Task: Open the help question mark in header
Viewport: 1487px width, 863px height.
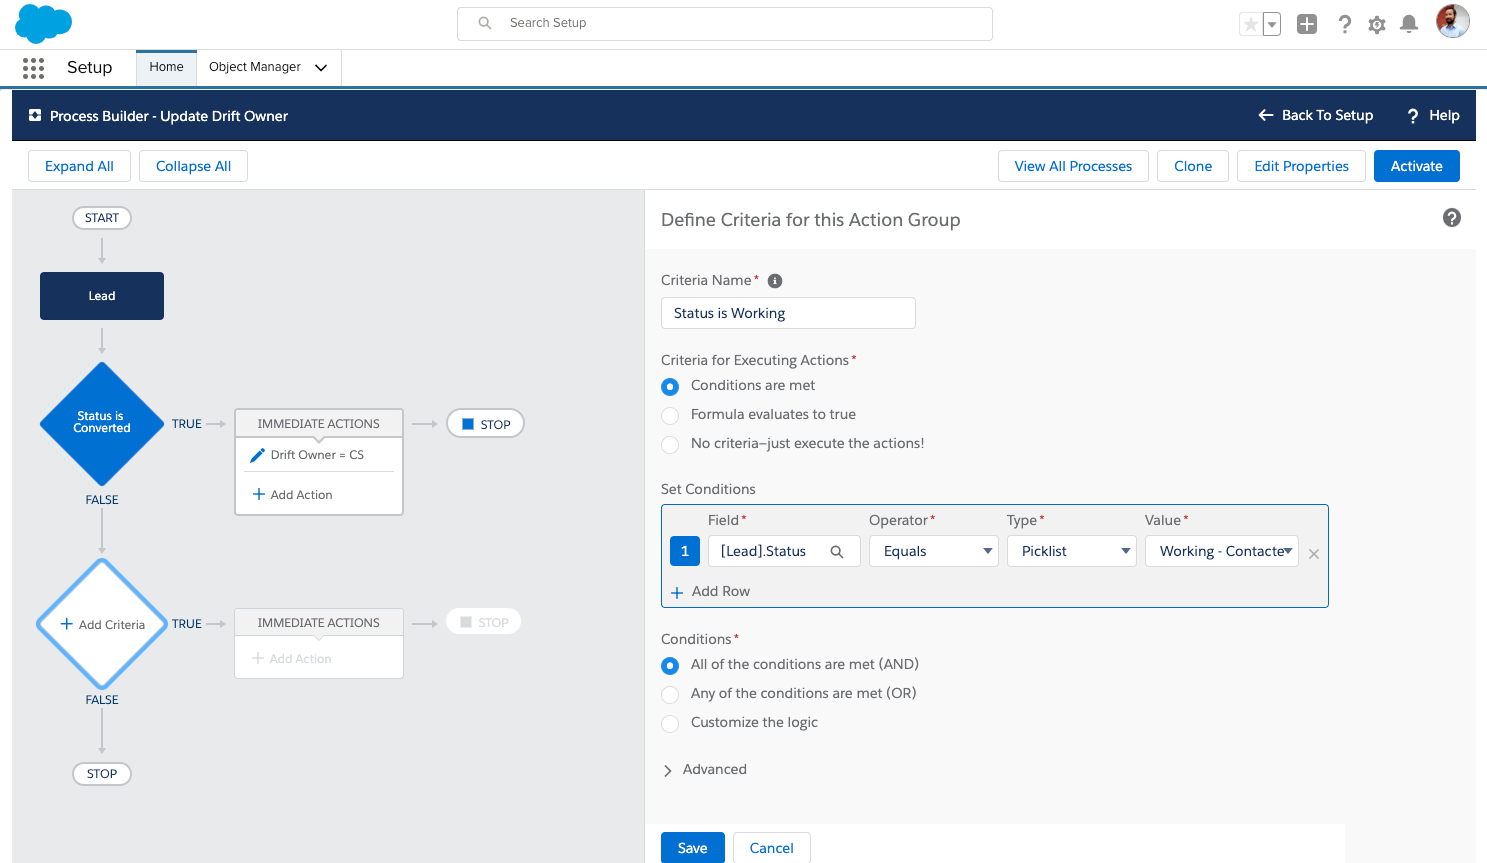Action: click(x=1345, y=24)
